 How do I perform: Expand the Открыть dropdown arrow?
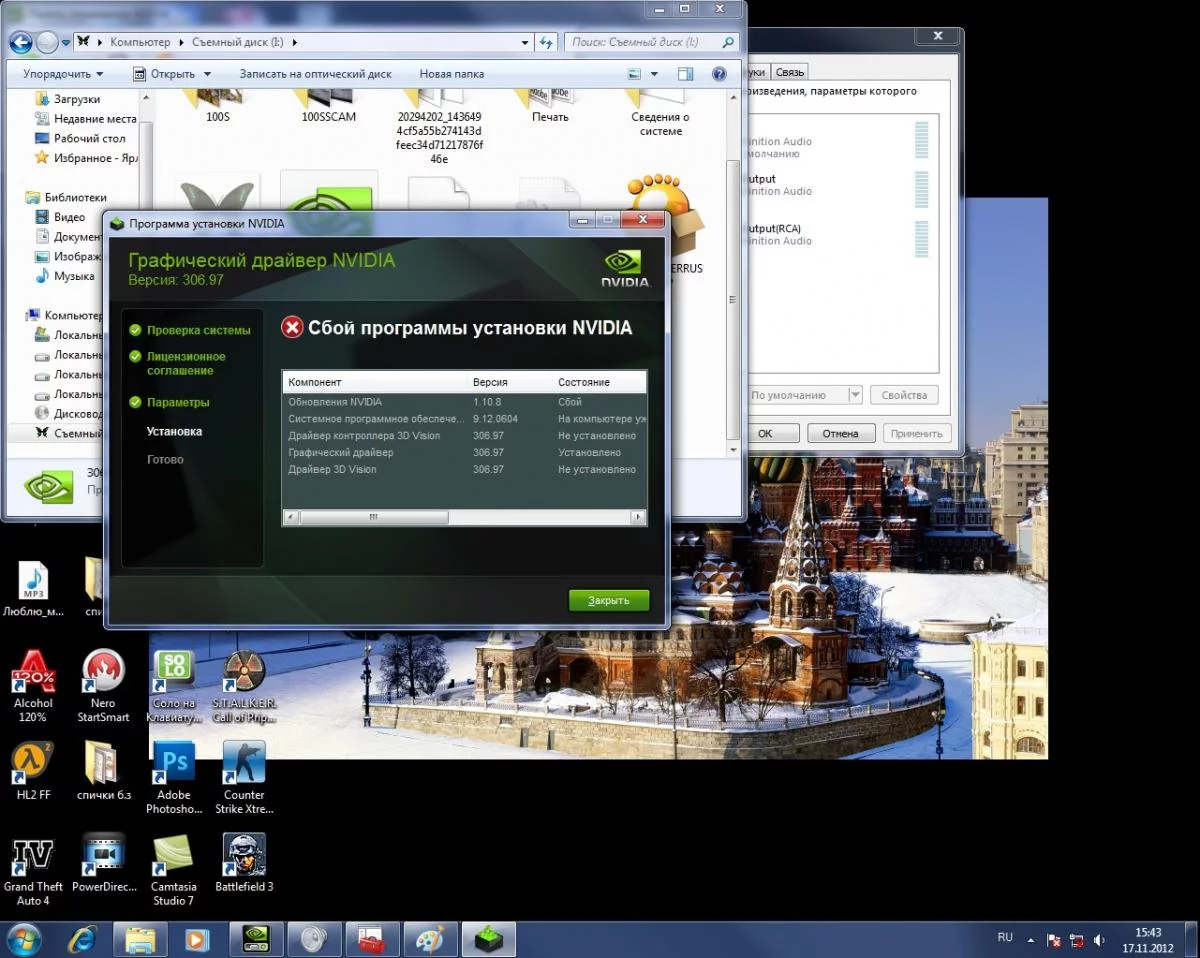pos(207,74)
